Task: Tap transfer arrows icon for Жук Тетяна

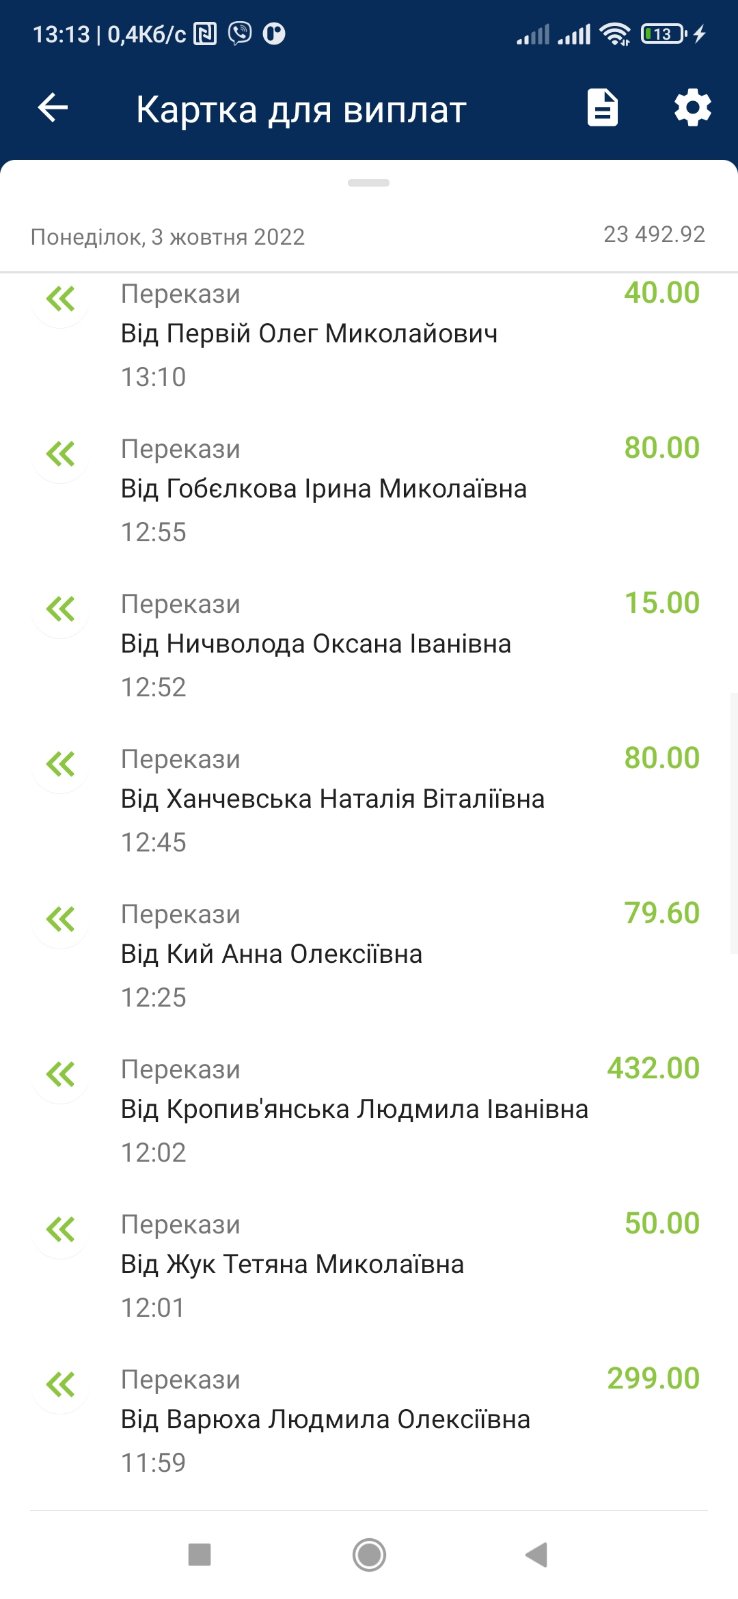Action: 61,1229
